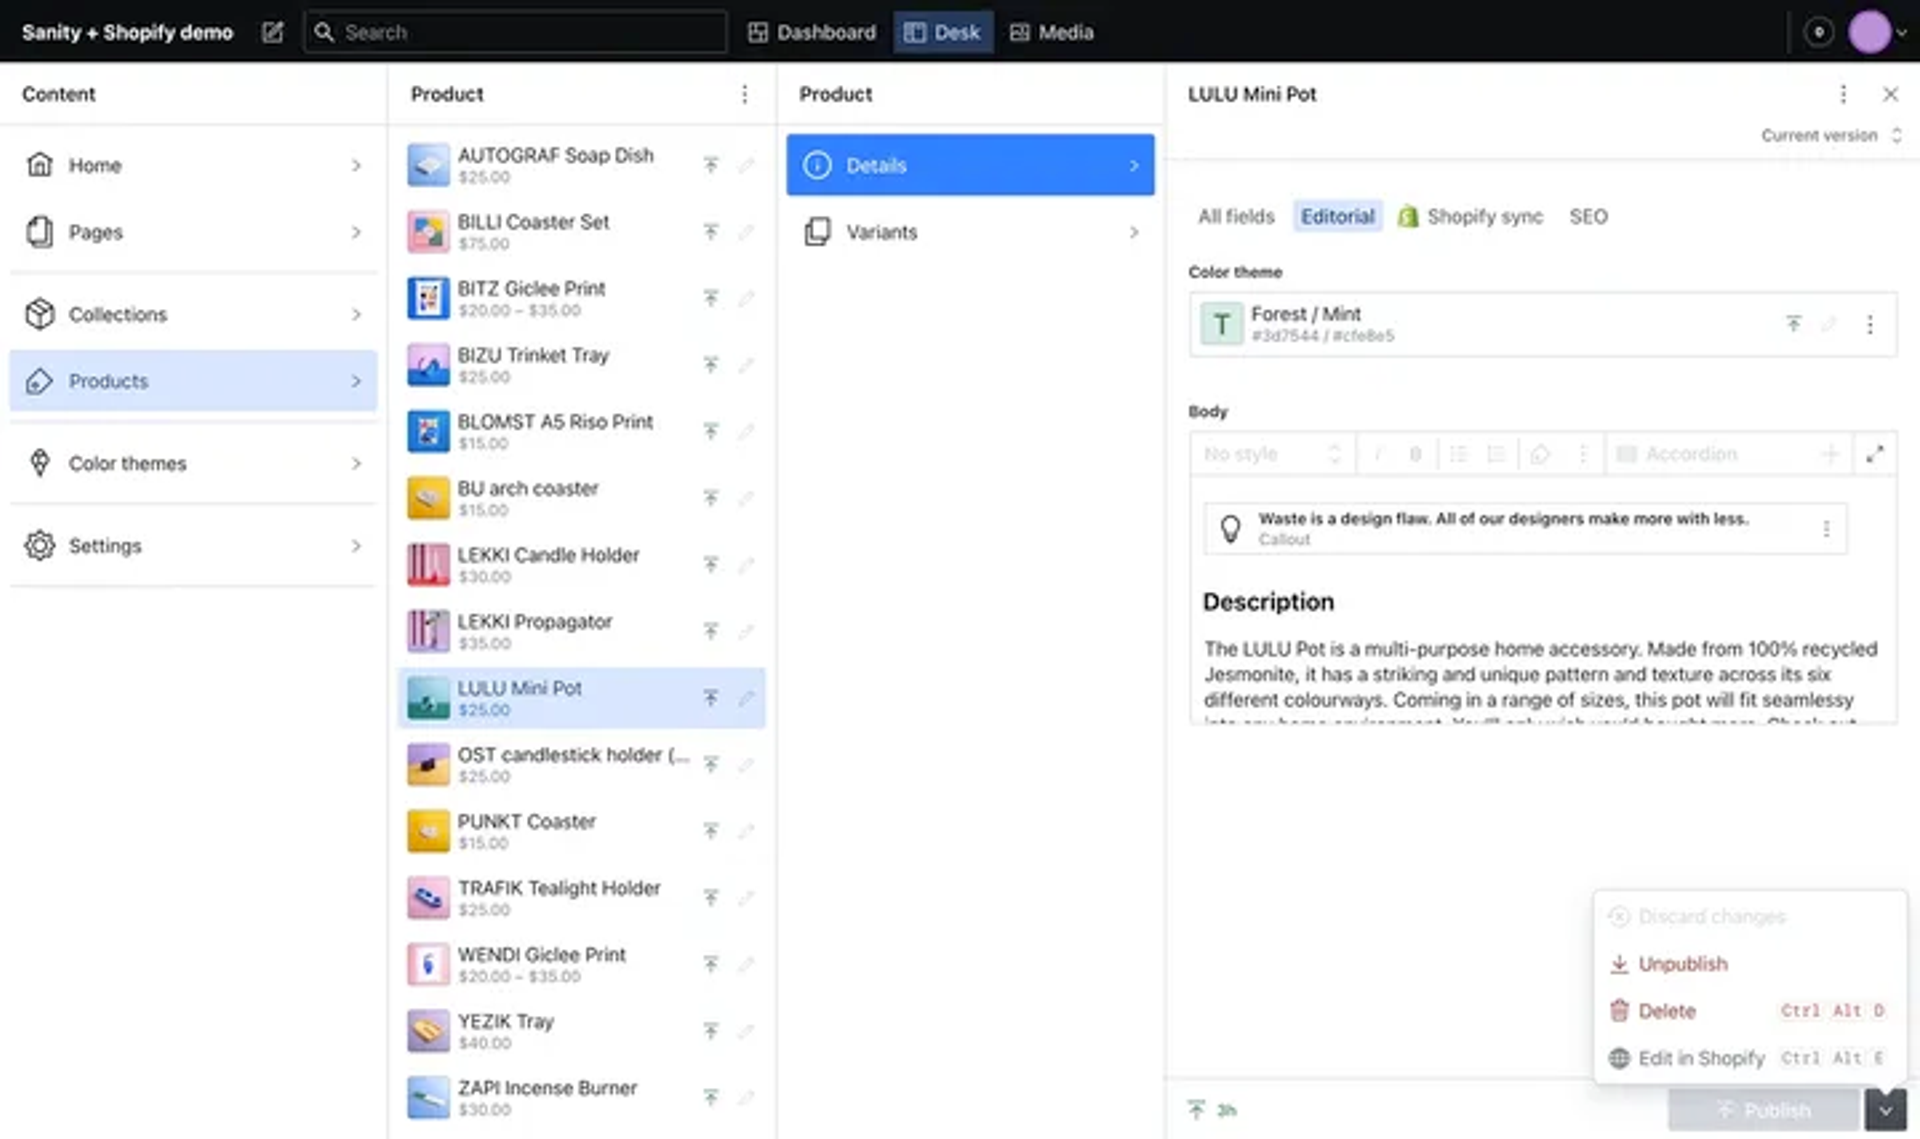Viewport: 1920px width, 1139px height.
Task: Select Delete in the actions menu
Action: (x=1666, y=1011)
